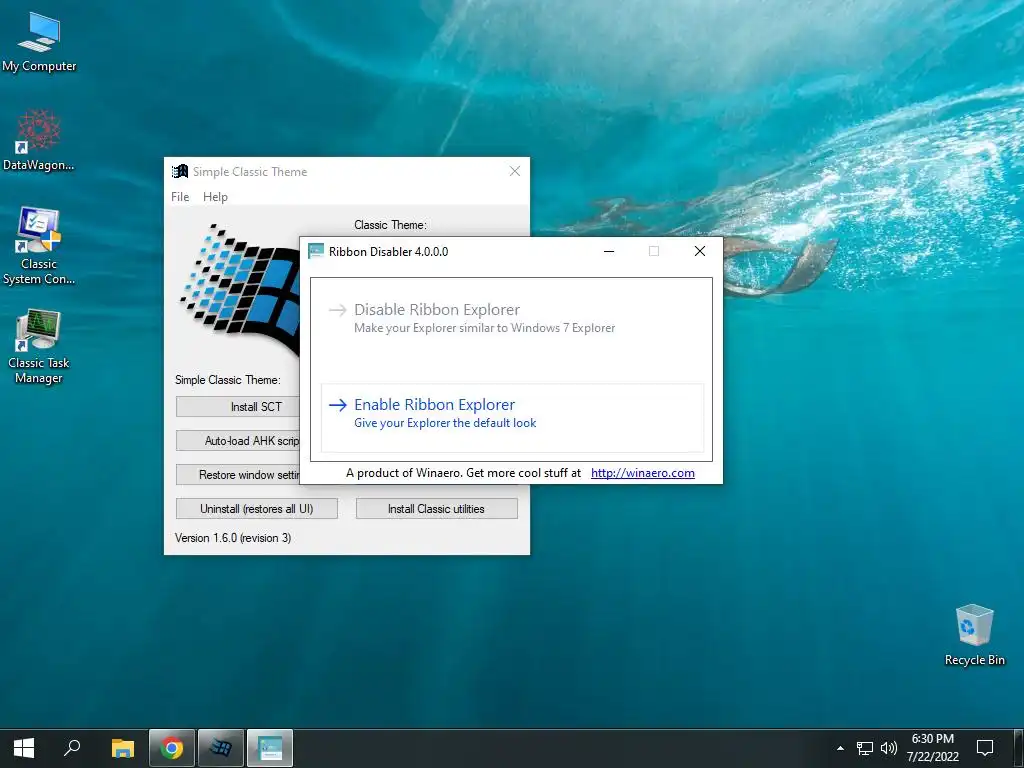
Task: Open taskbar search magnifier
Action: (x=72, y=748)
